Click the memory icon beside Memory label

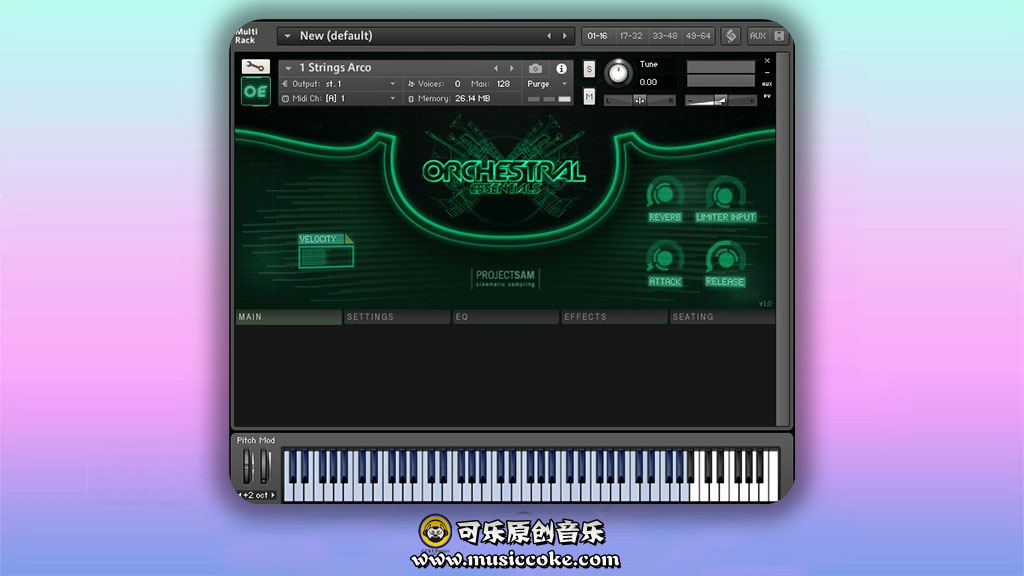[x=411, y=99]
